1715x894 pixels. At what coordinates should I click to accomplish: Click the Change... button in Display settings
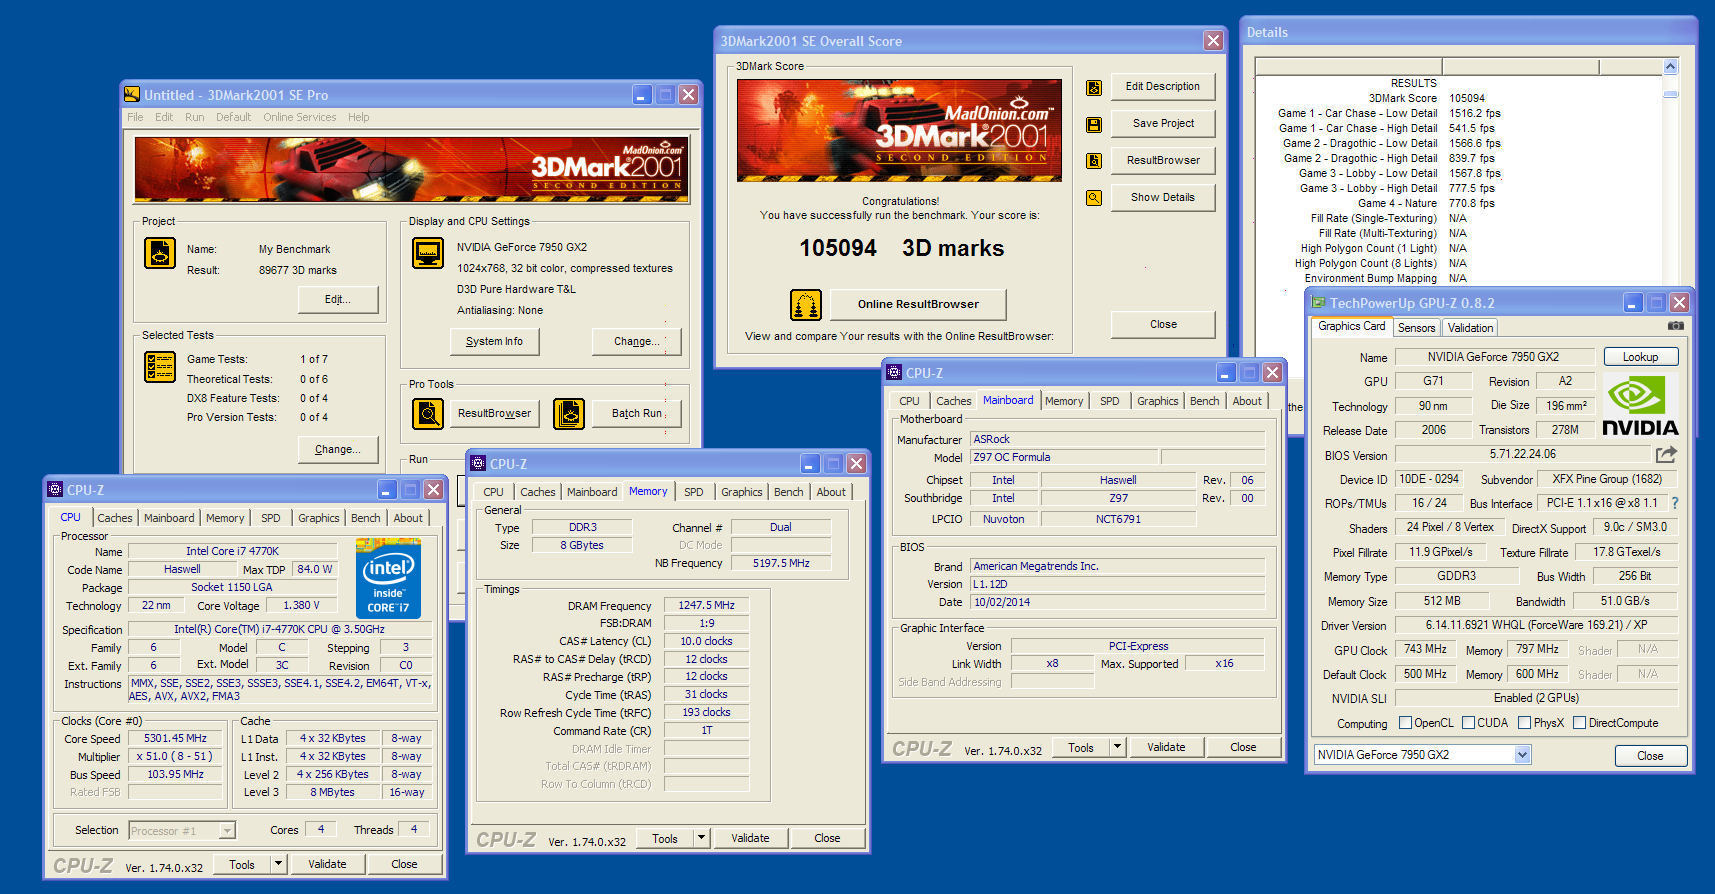tap(637, 341)
